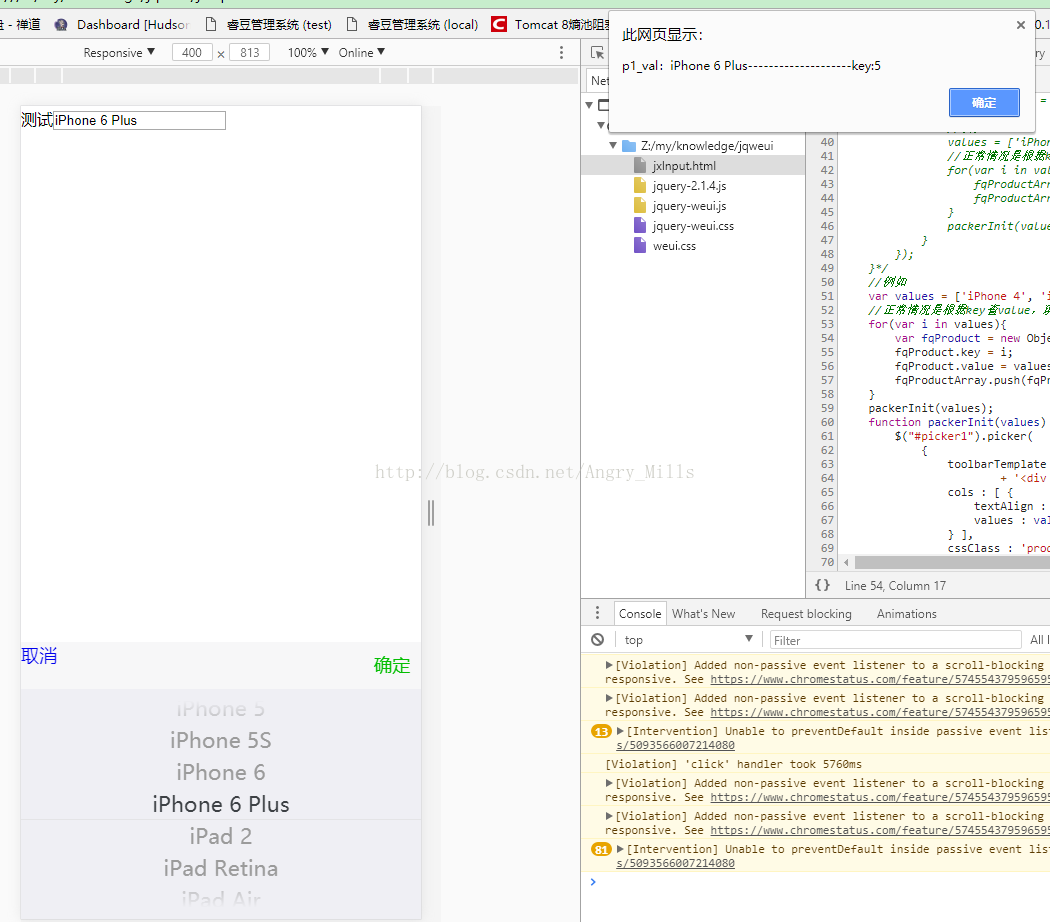Switch to the What's New tab
This screenshot has height=922, width=1050.
(704, 613)
